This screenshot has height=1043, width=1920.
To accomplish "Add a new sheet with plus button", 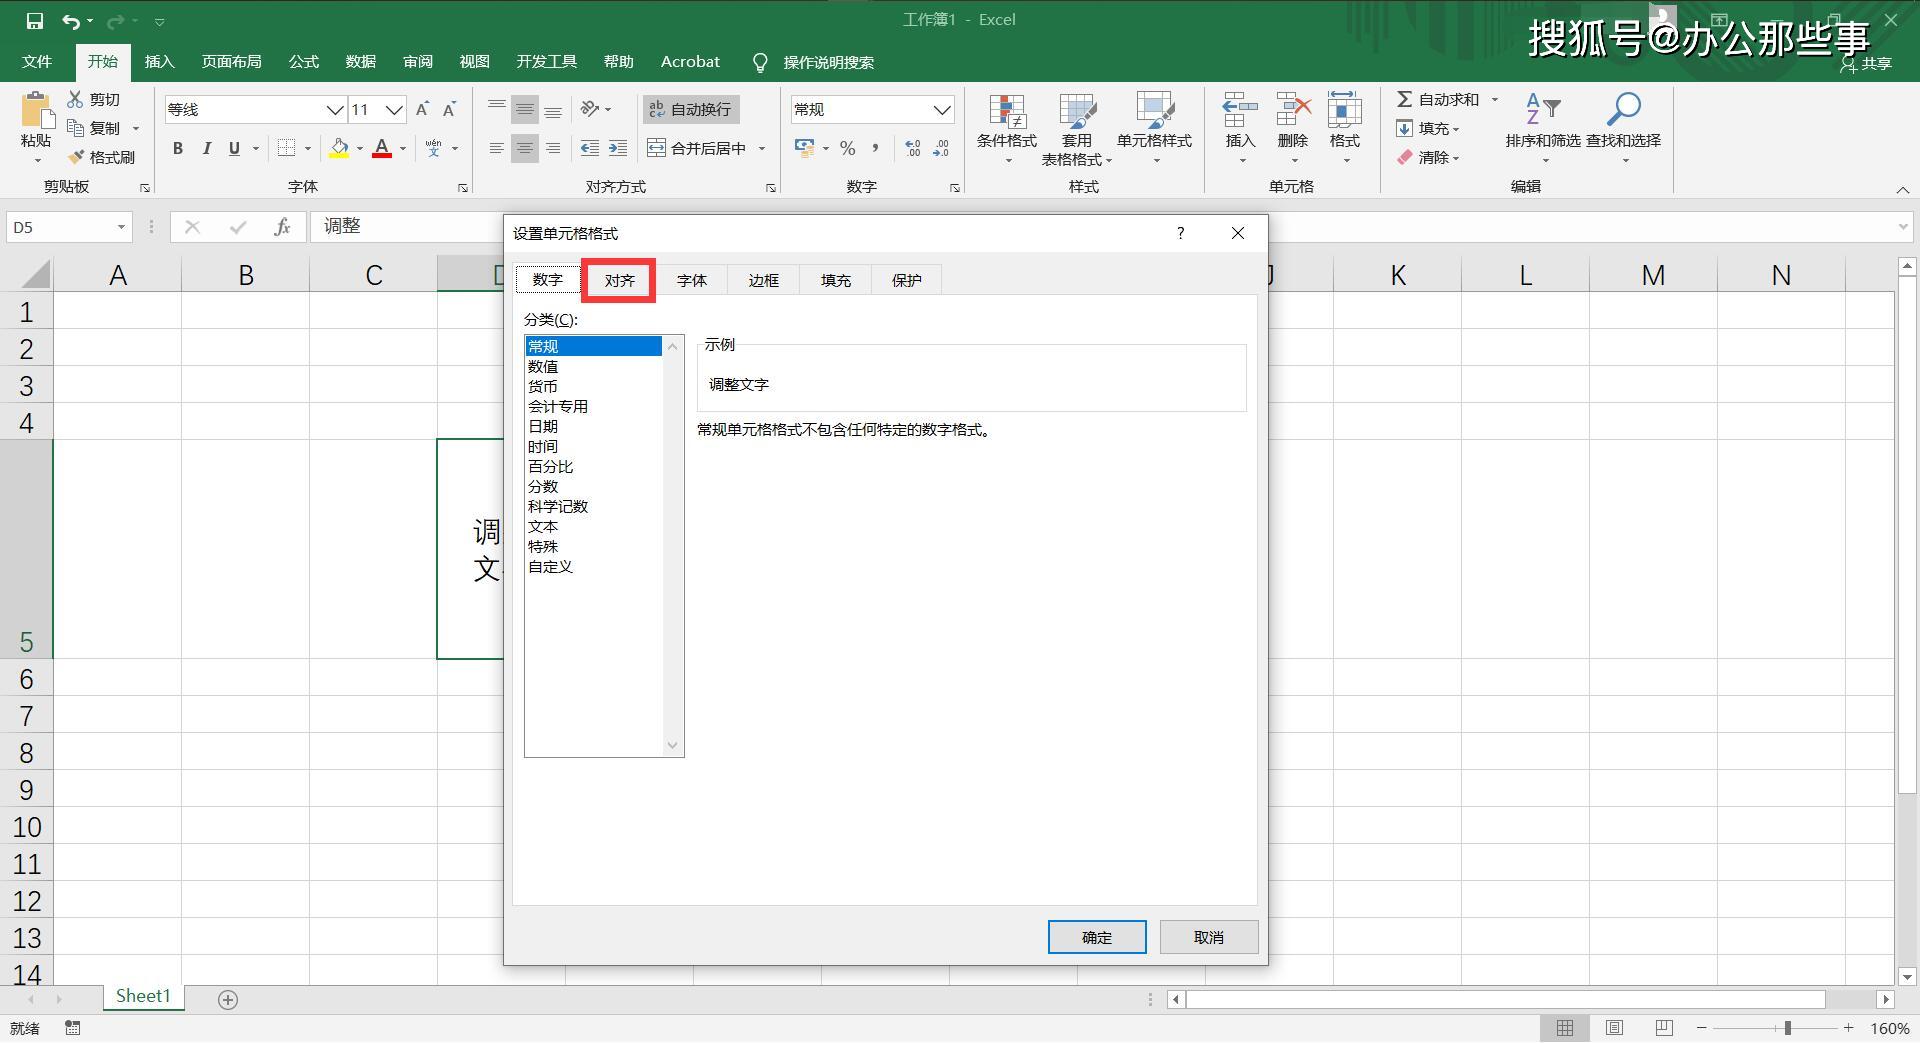I will [x=228, y=999].
